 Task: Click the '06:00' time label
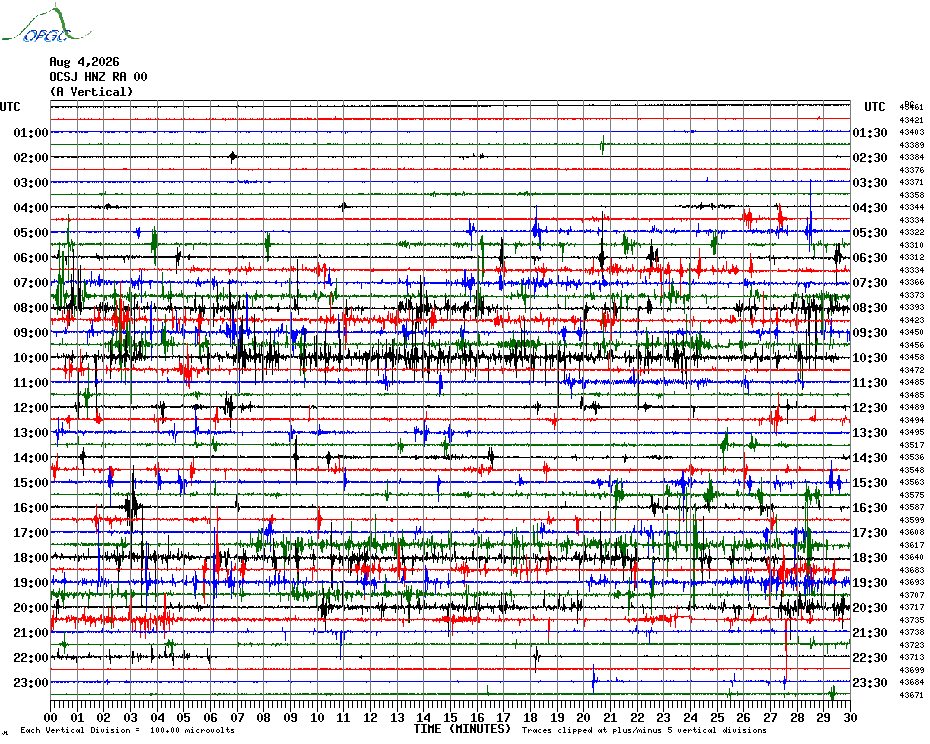point(31,257)
